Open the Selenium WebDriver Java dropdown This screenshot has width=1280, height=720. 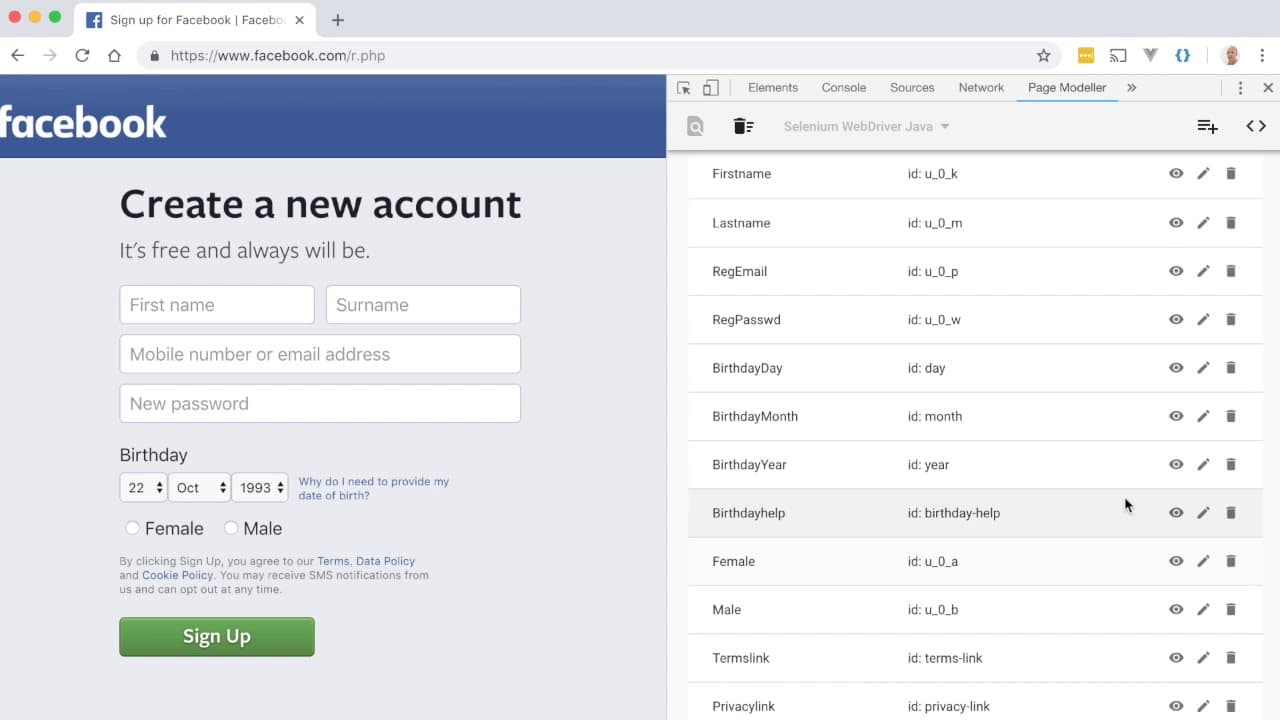coord(866,126)
